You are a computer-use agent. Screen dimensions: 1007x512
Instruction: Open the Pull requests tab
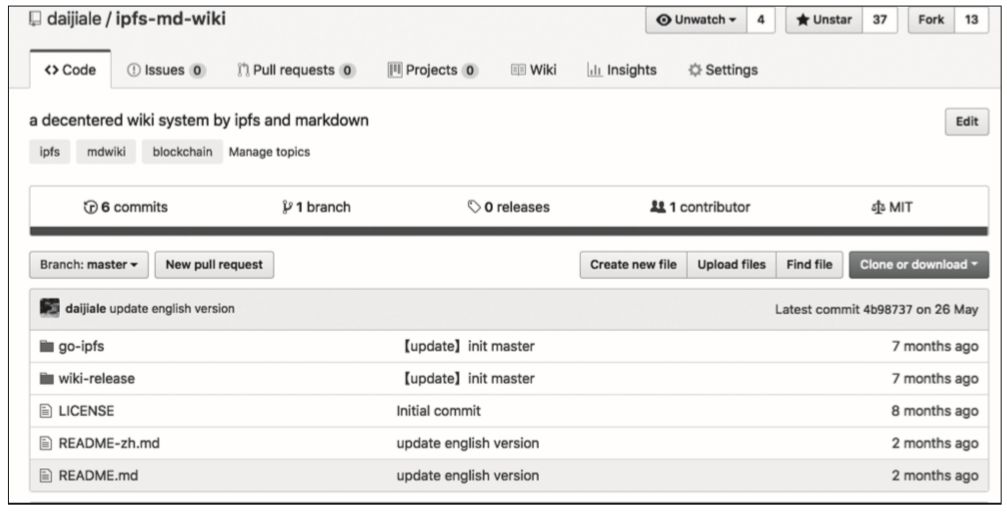click(296, 70)
